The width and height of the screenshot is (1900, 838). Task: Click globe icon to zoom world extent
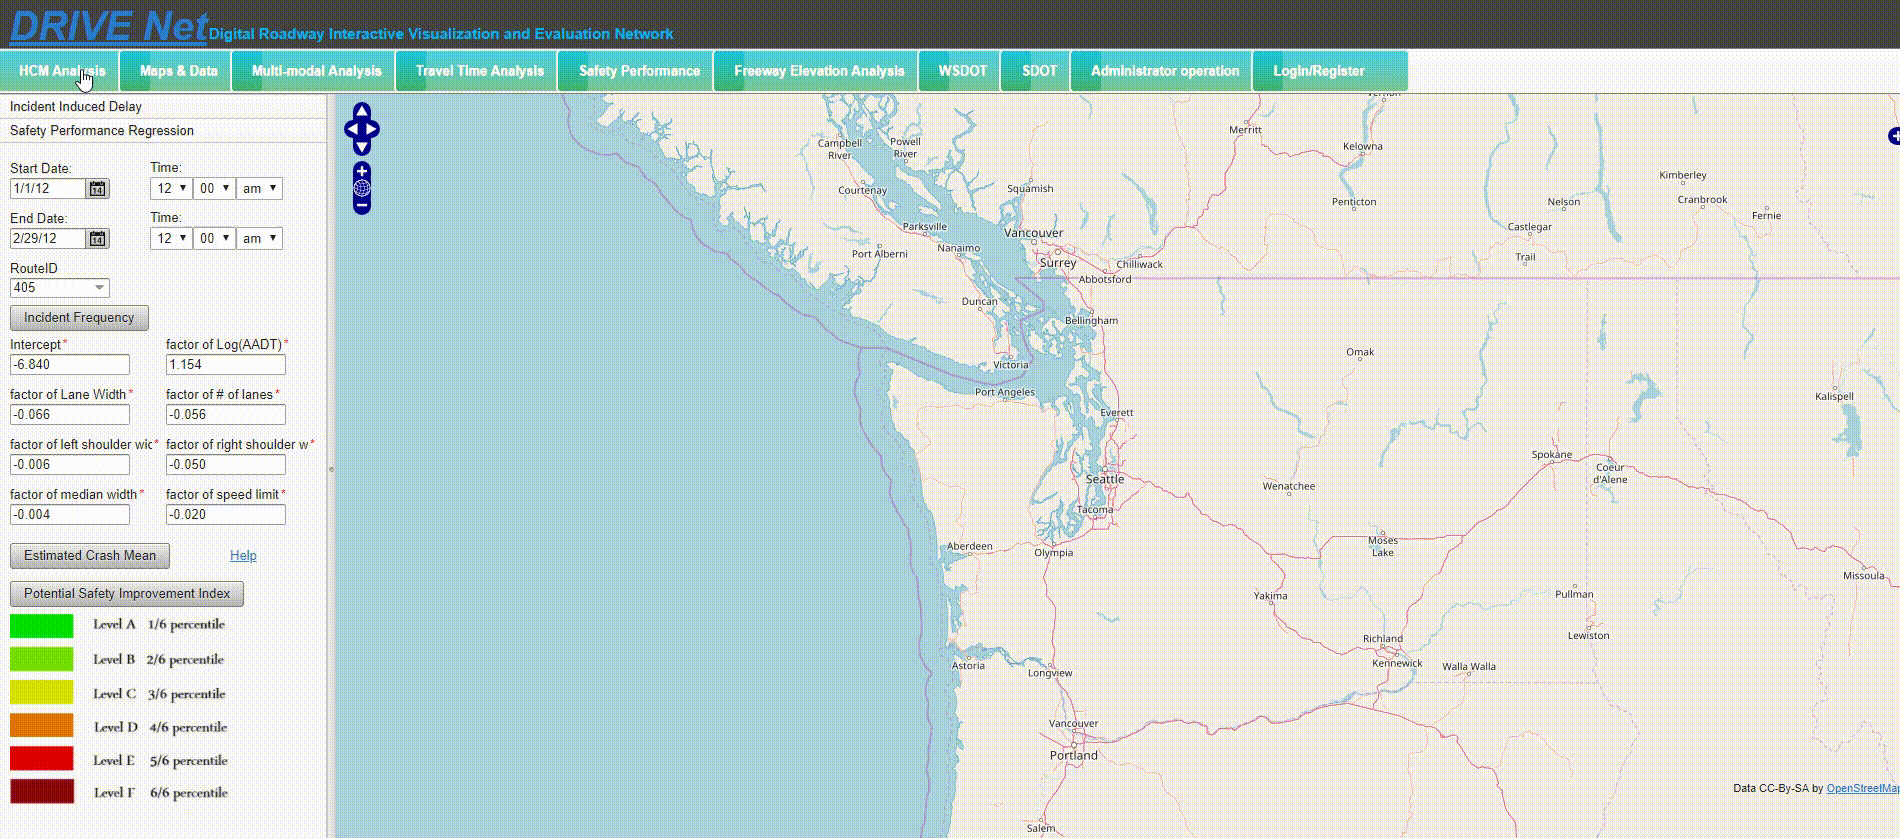pos(362,188)
